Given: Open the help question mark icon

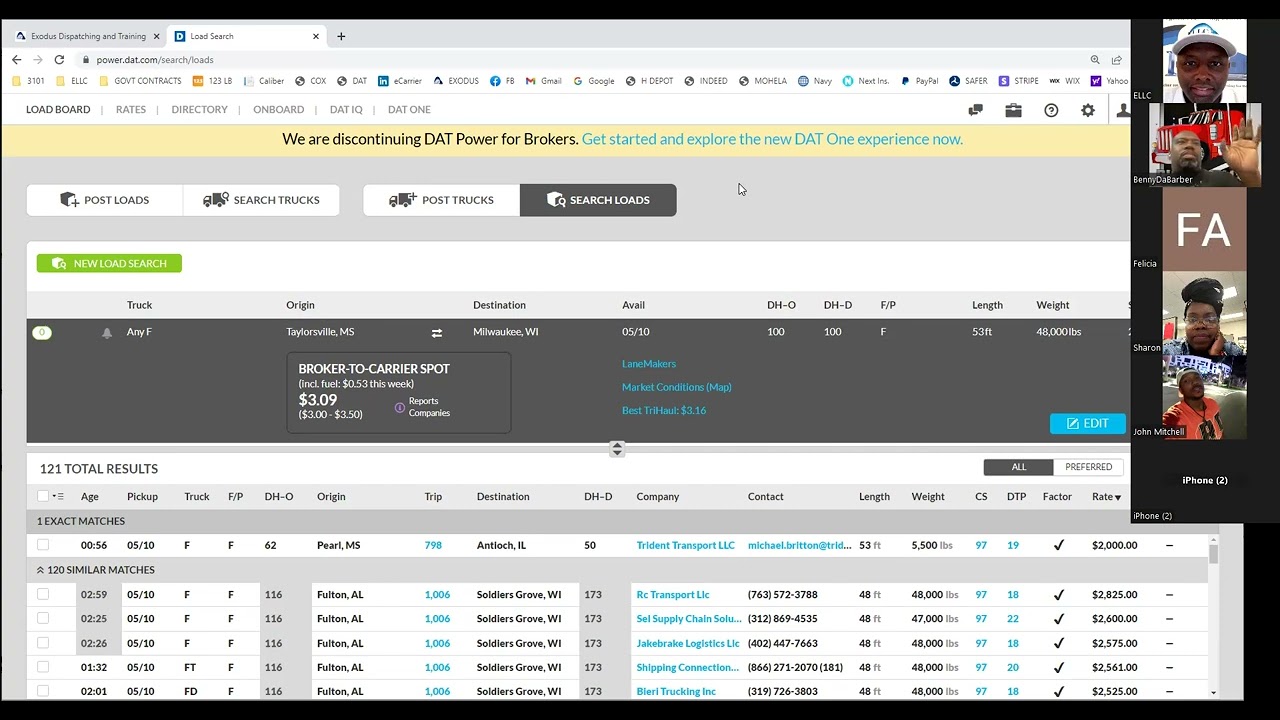Looking at the screenshot, I should click(x=1051, y=110).
